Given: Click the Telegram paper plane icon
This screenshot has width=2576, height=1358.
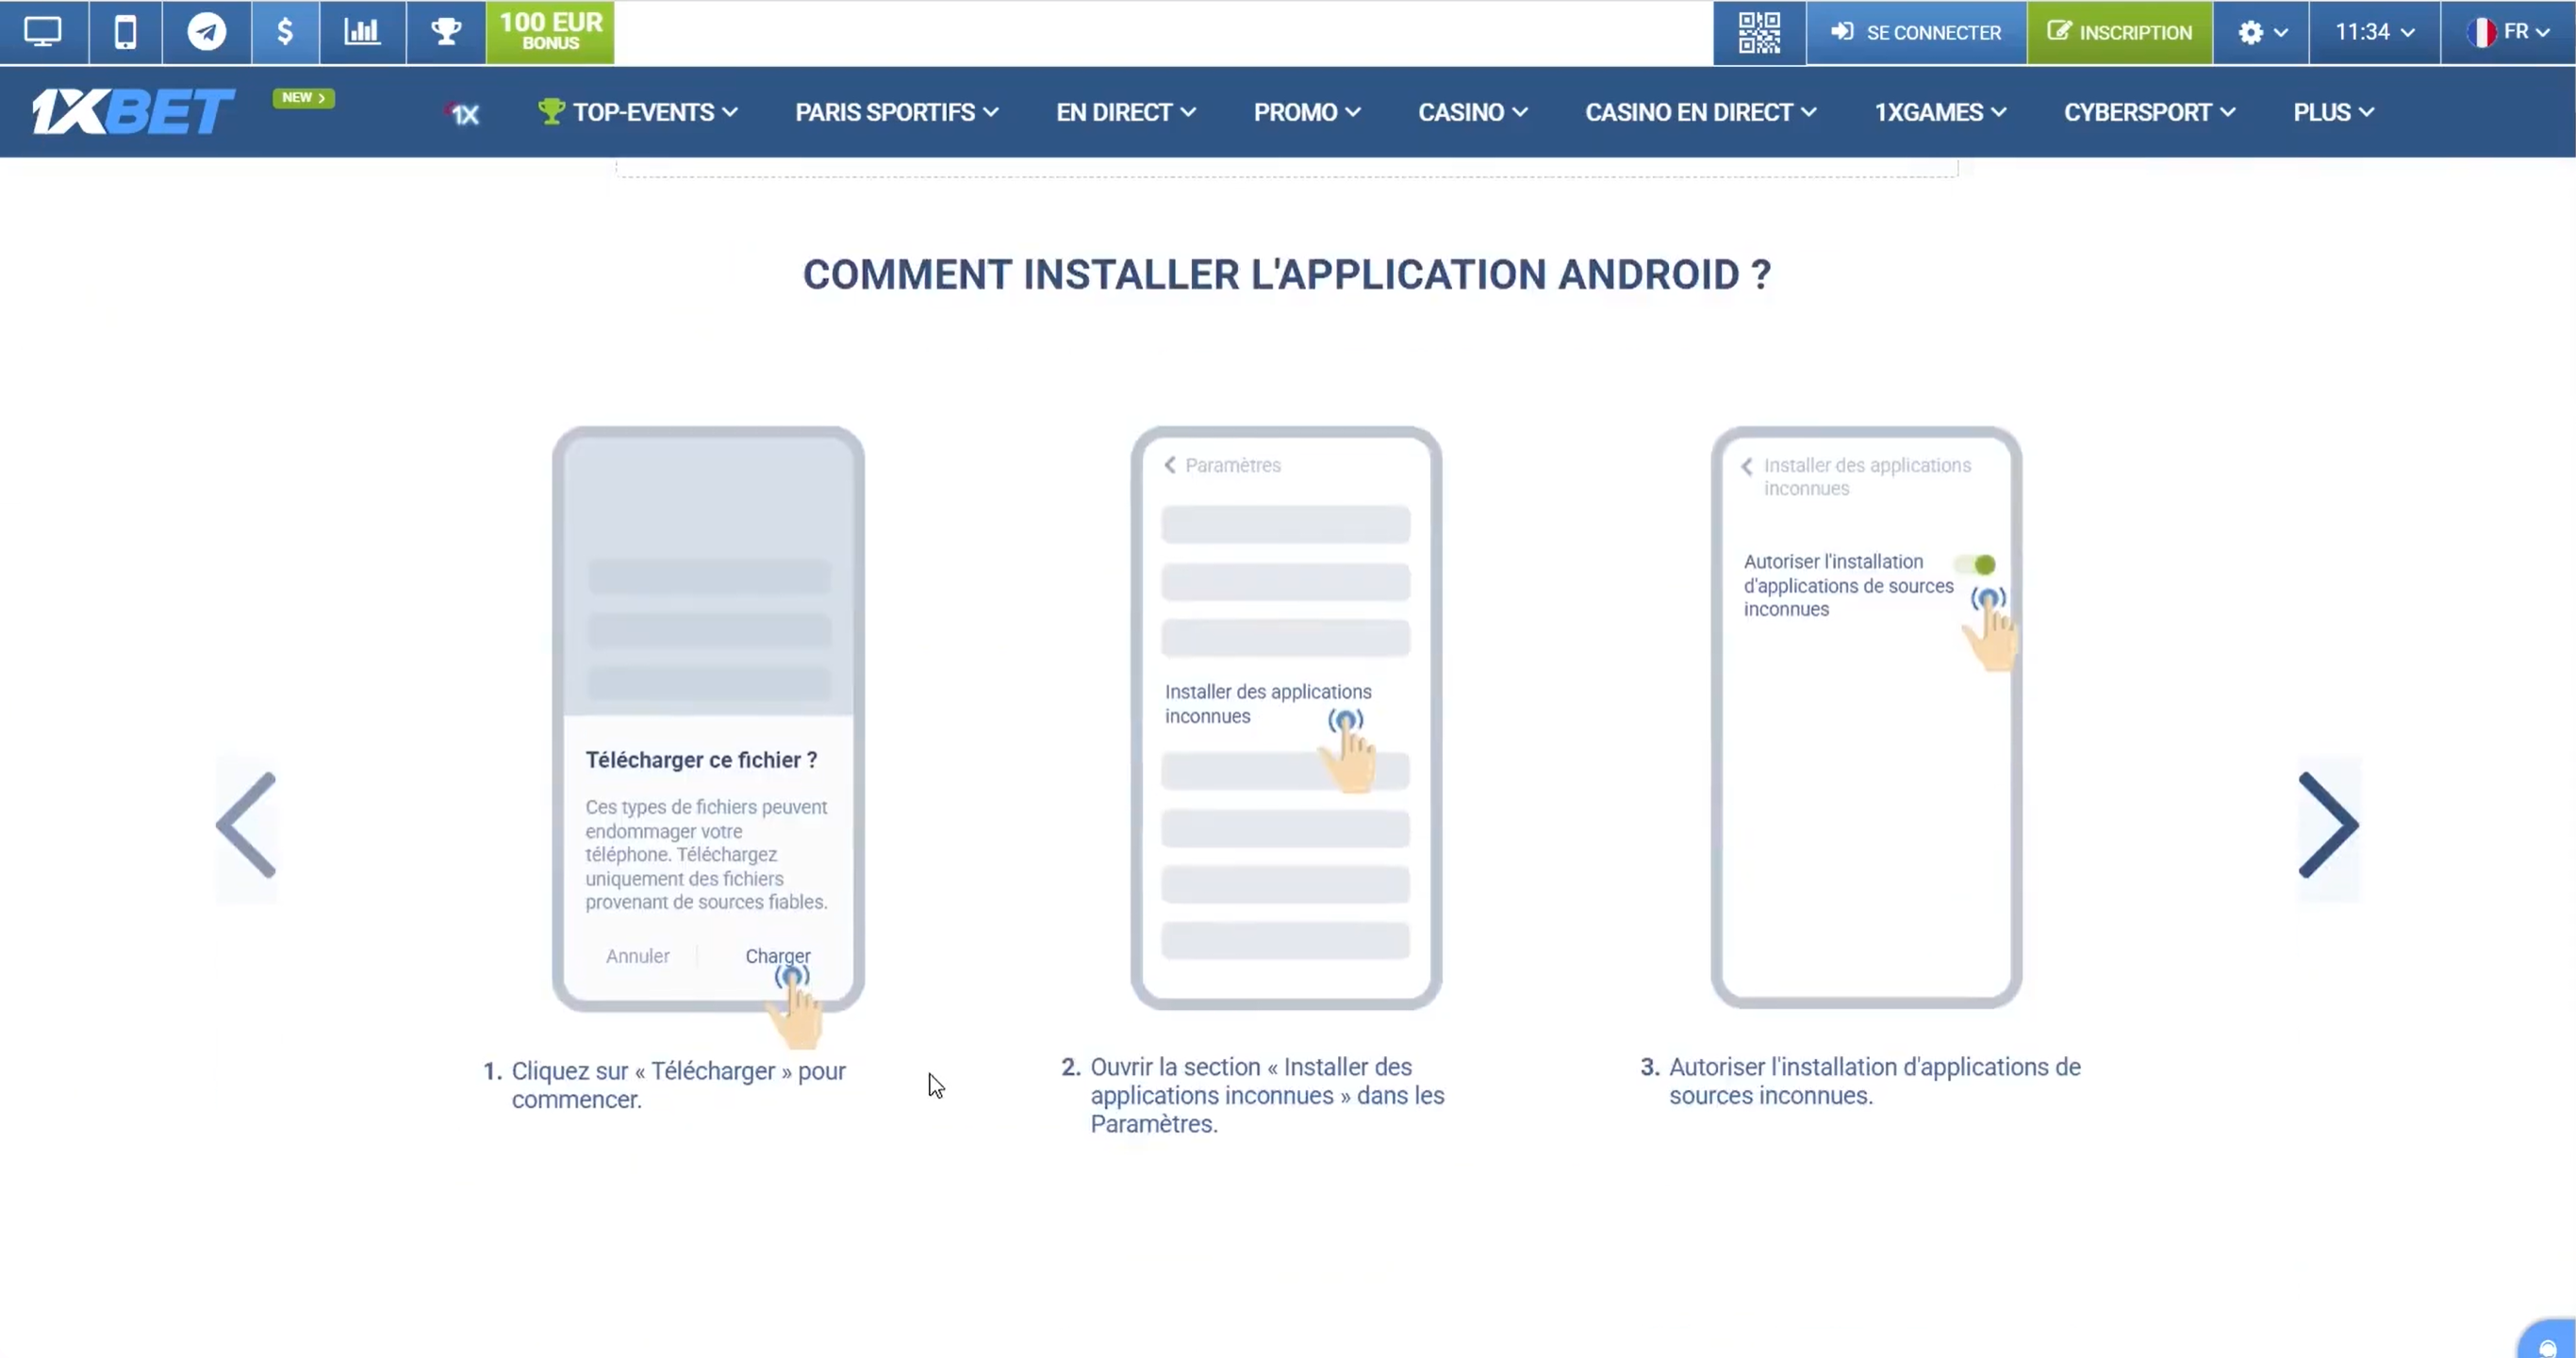Looking at the screenshot, I should tap(206, 32).
